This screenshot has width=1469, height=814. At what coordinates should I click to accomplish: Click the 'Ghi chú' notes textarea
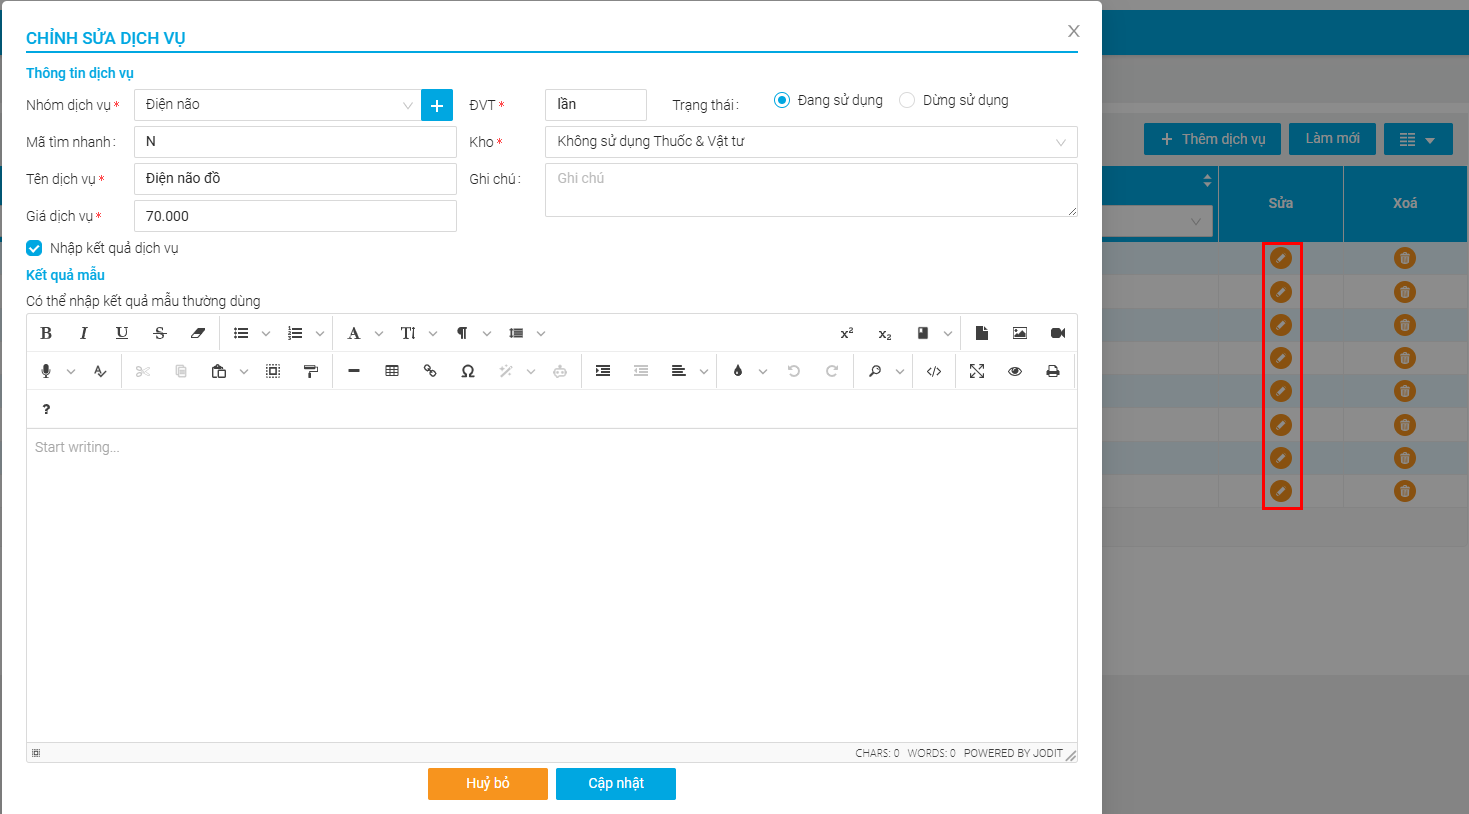point(811,190)
